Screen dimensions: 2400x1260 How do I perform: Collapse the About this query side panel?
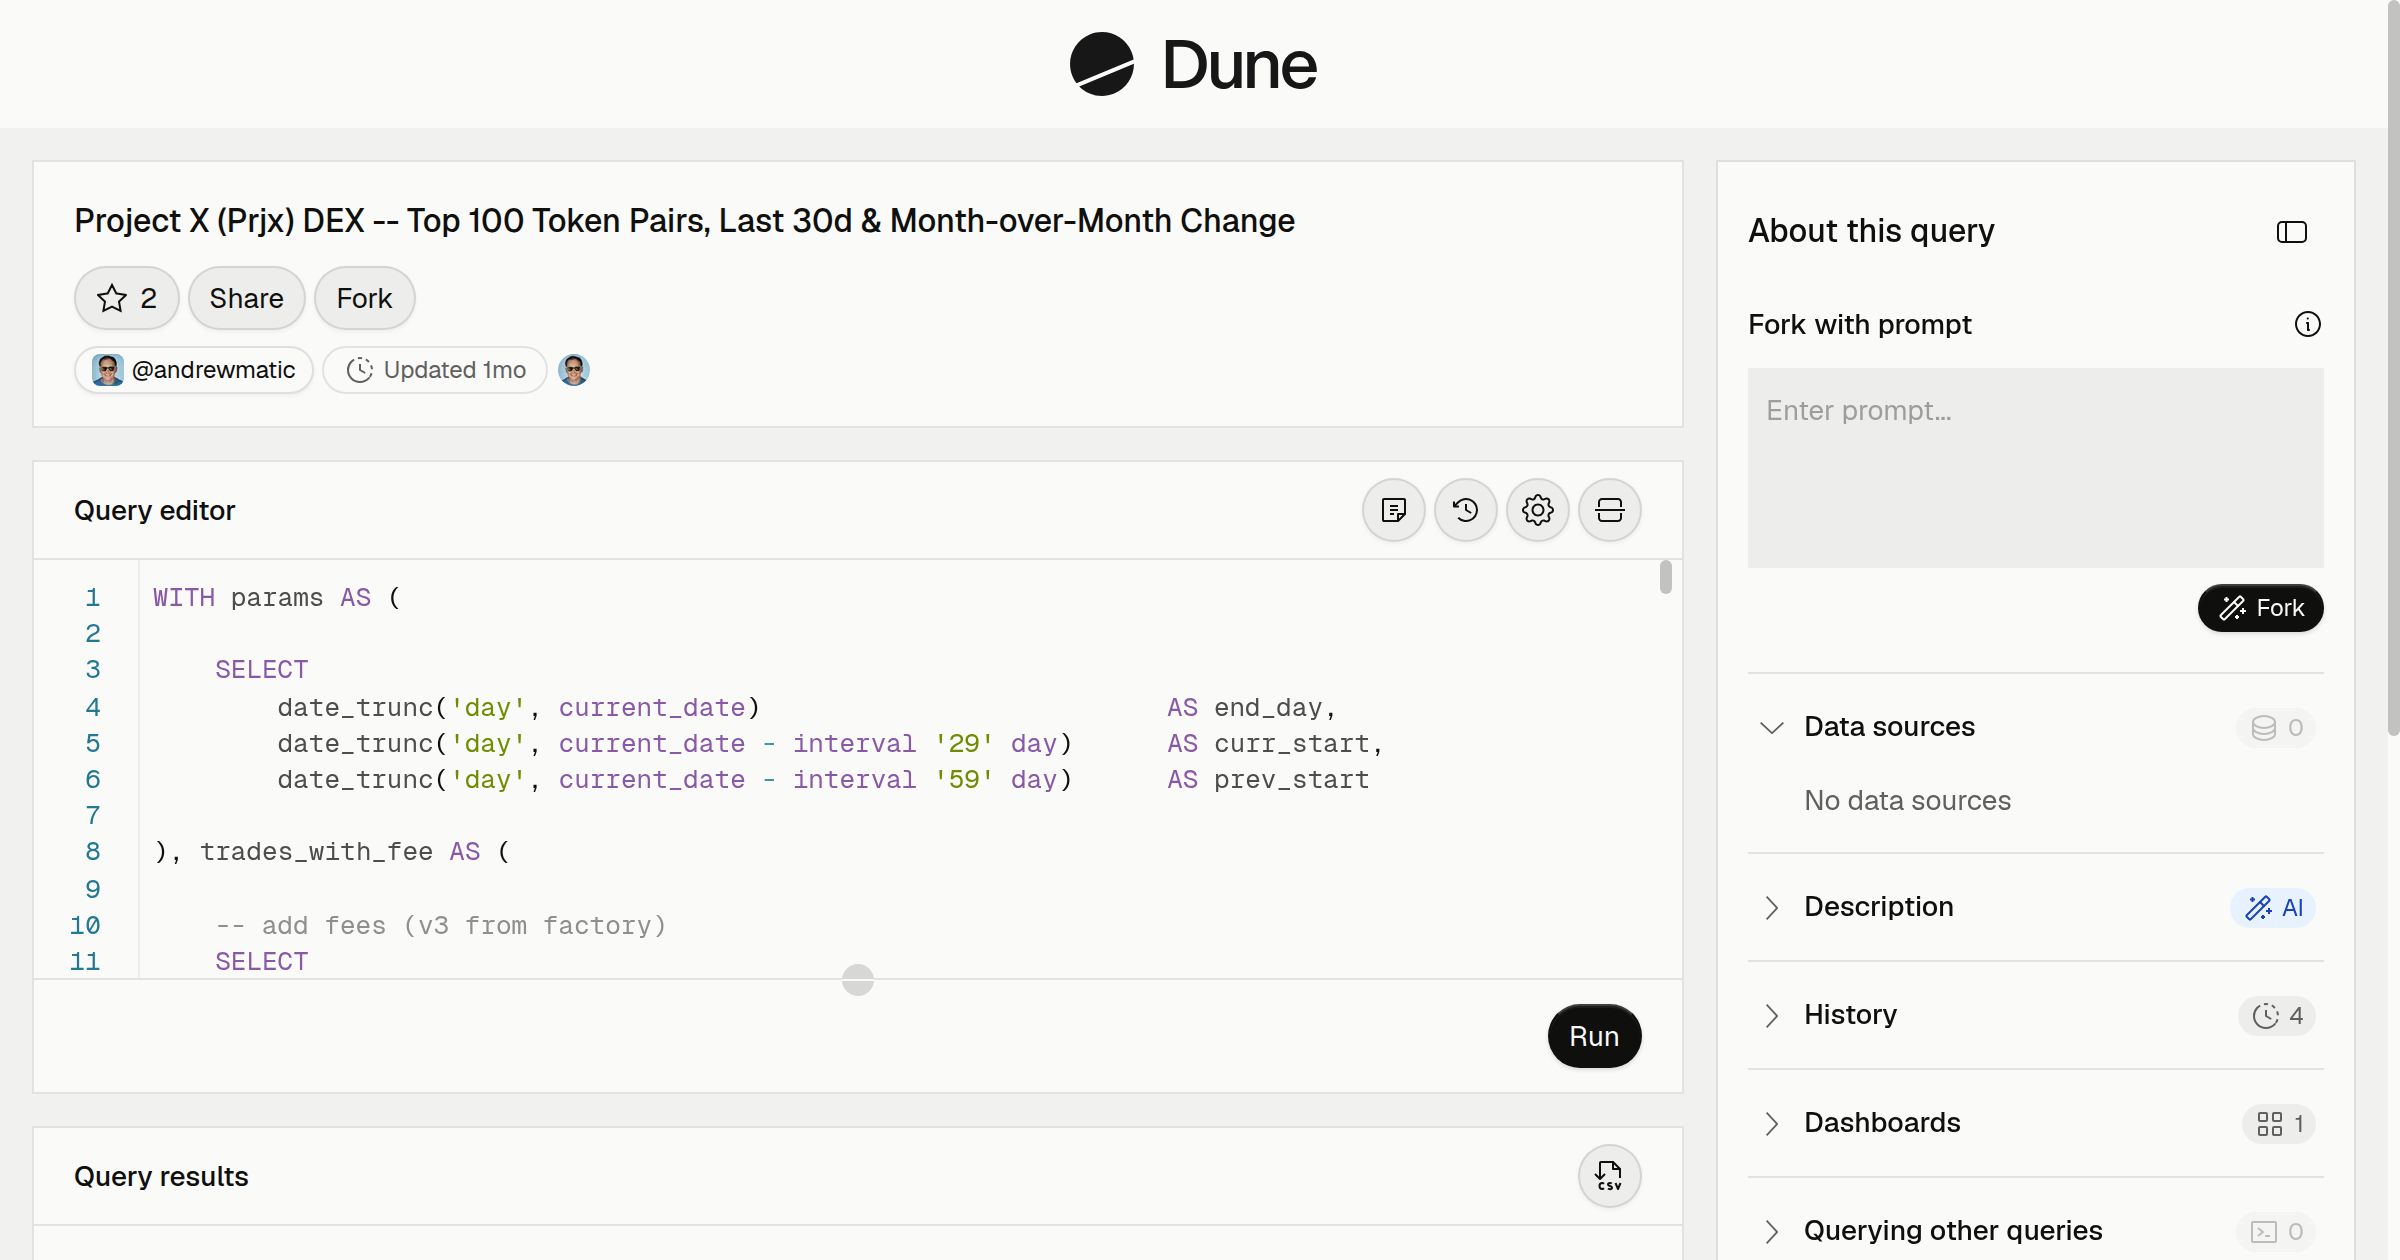pos(2291,232)
